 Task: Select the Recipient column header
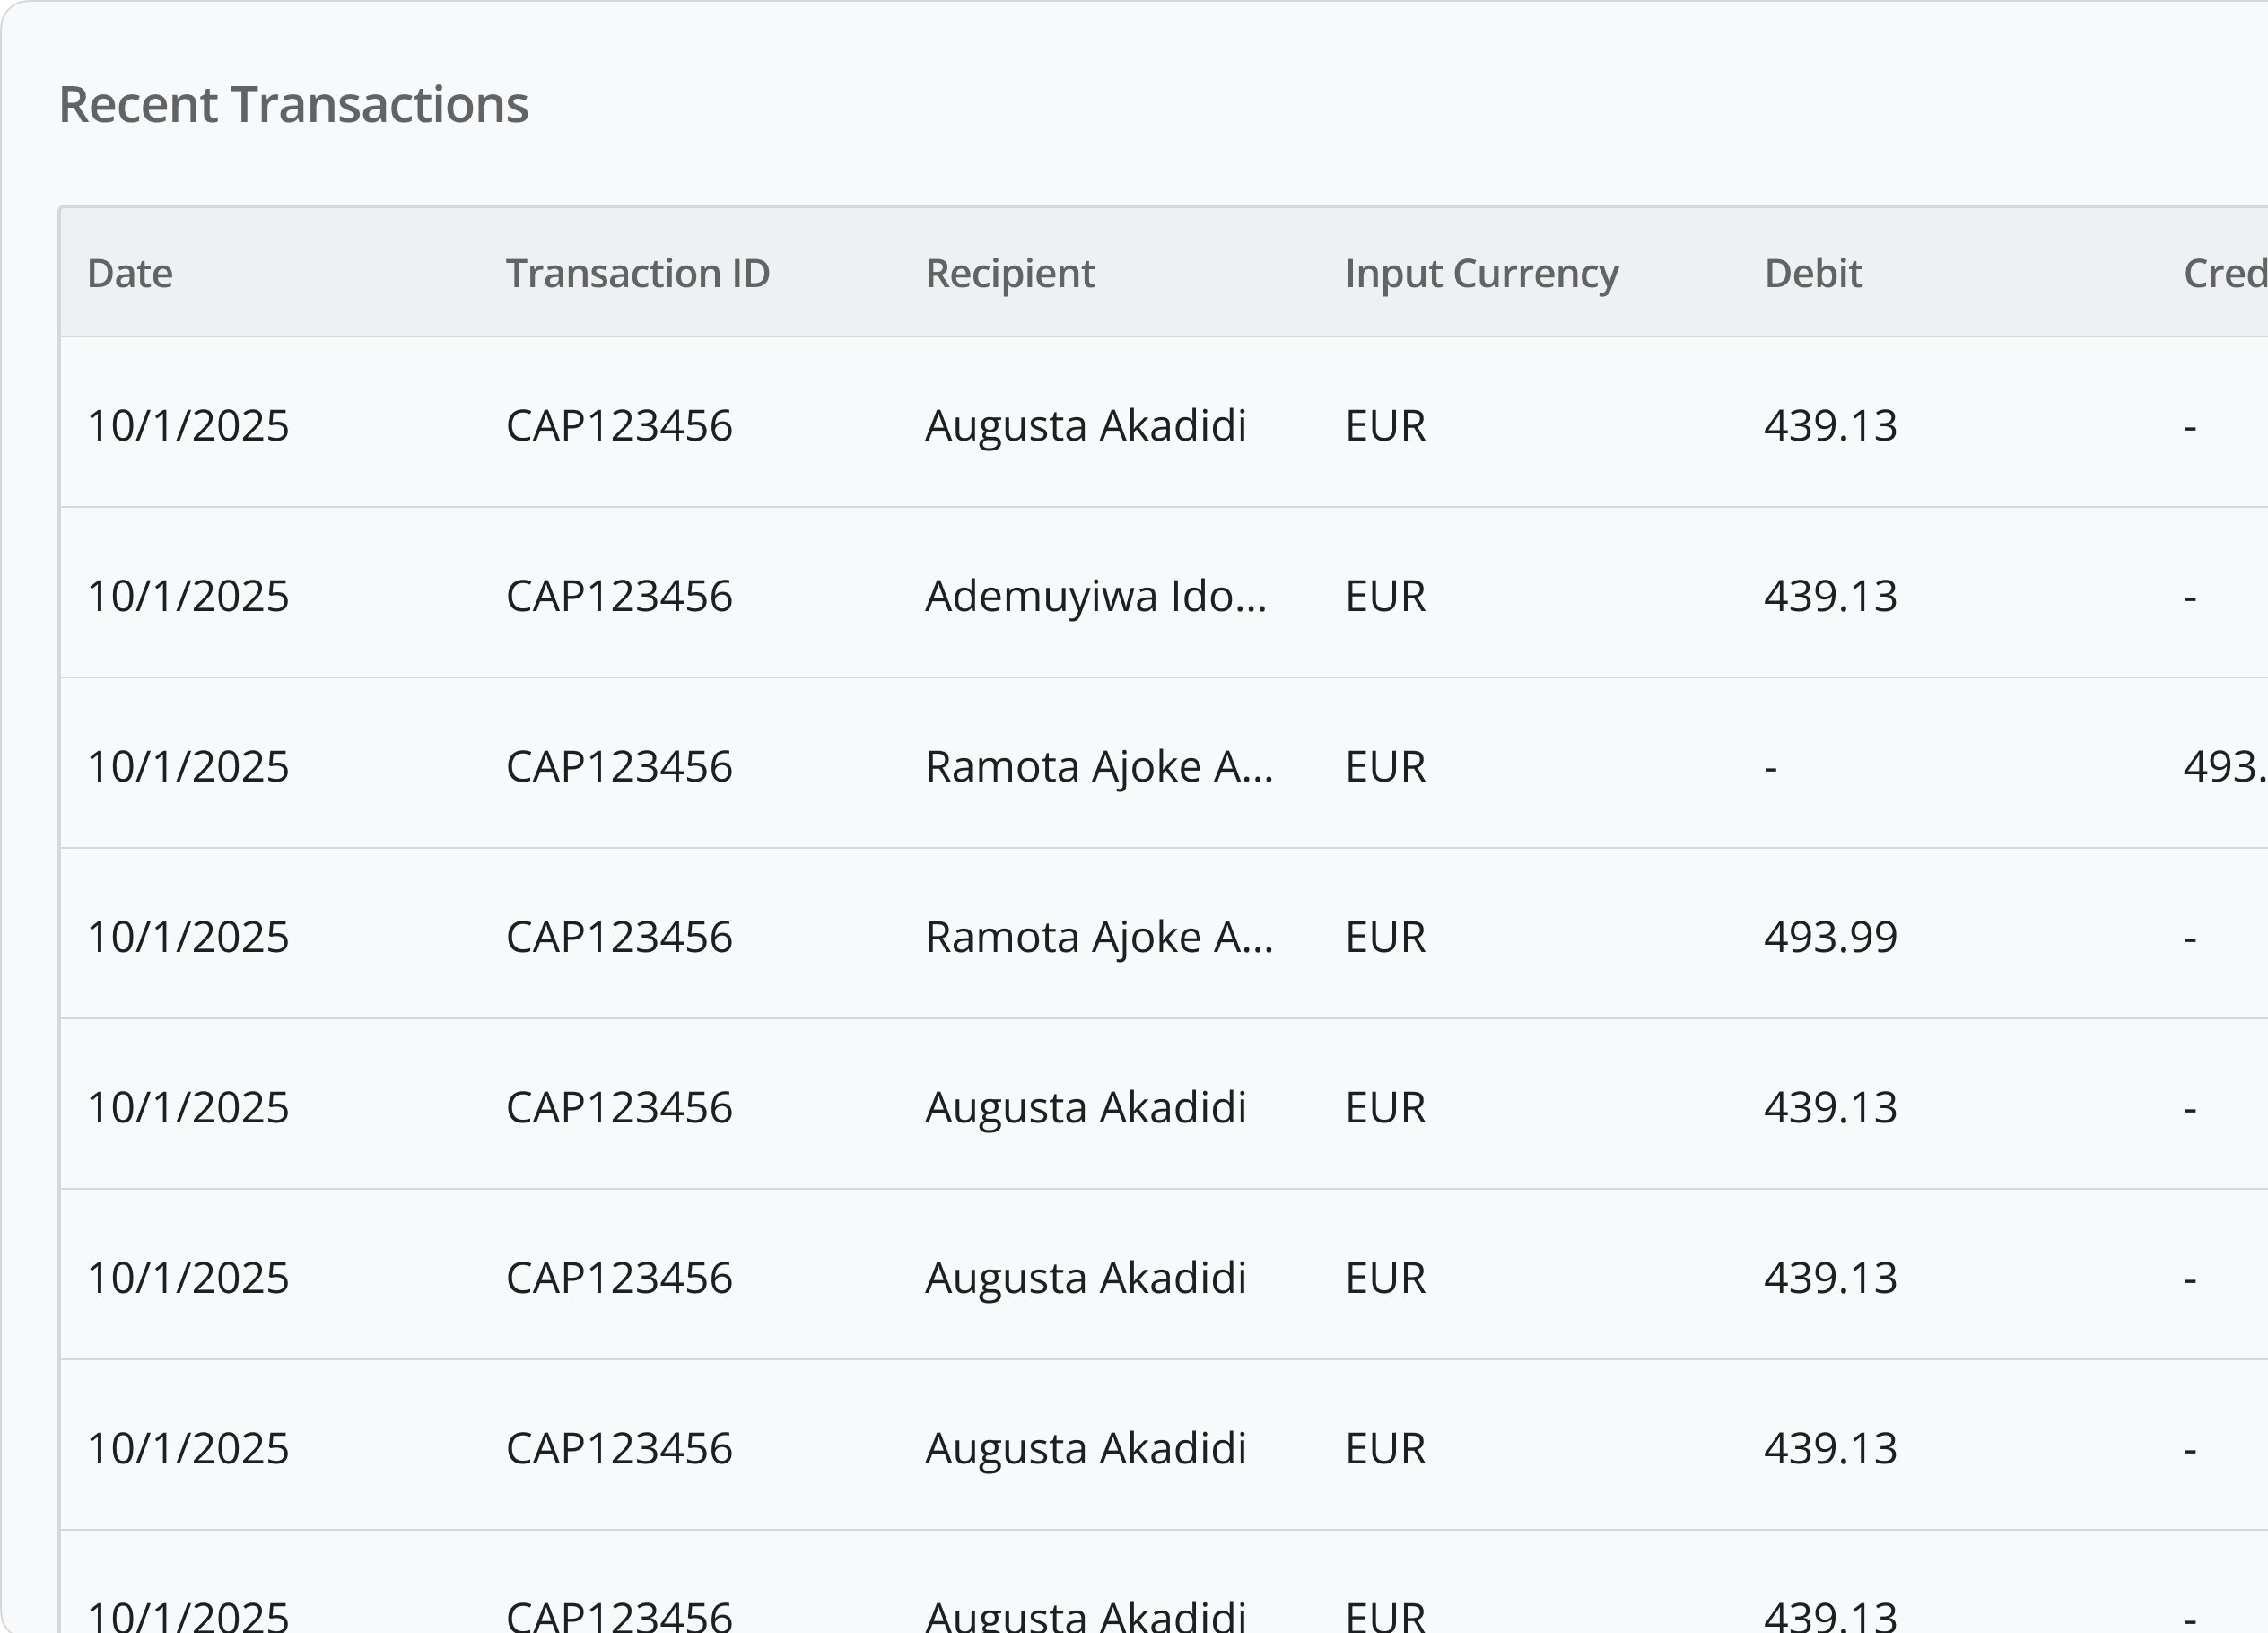[1010, 273]
